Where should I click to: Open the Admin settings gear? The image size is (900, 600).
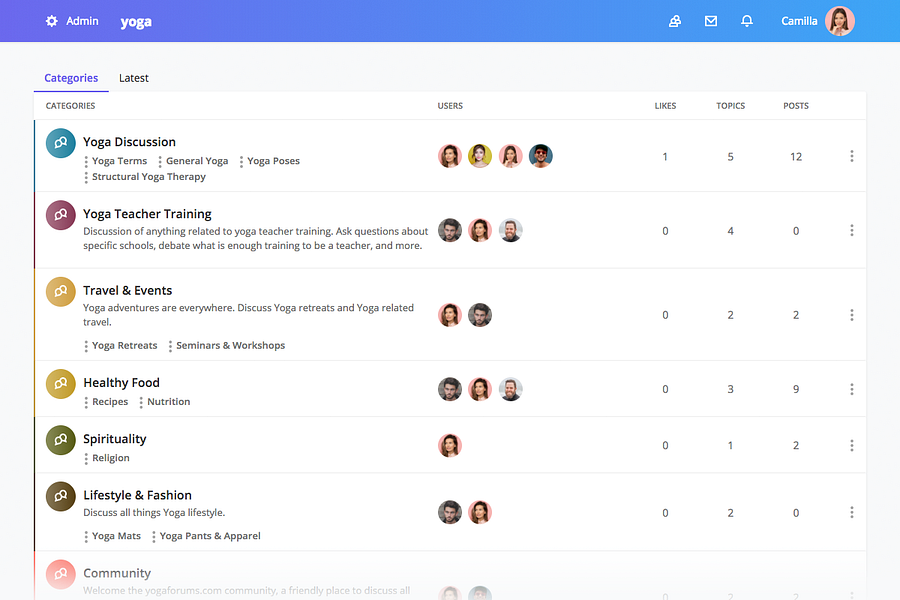tap(52, 21)
